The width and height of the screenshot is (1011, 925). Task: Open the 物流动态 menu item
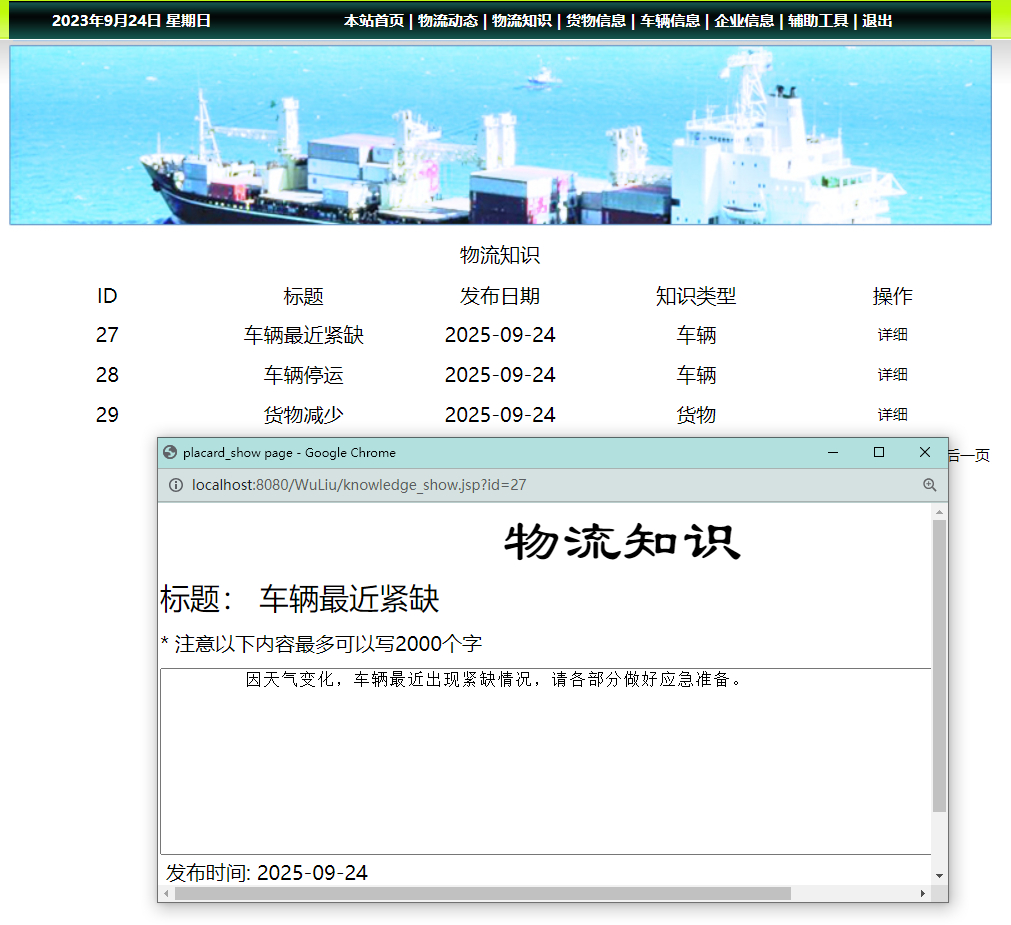446,19
